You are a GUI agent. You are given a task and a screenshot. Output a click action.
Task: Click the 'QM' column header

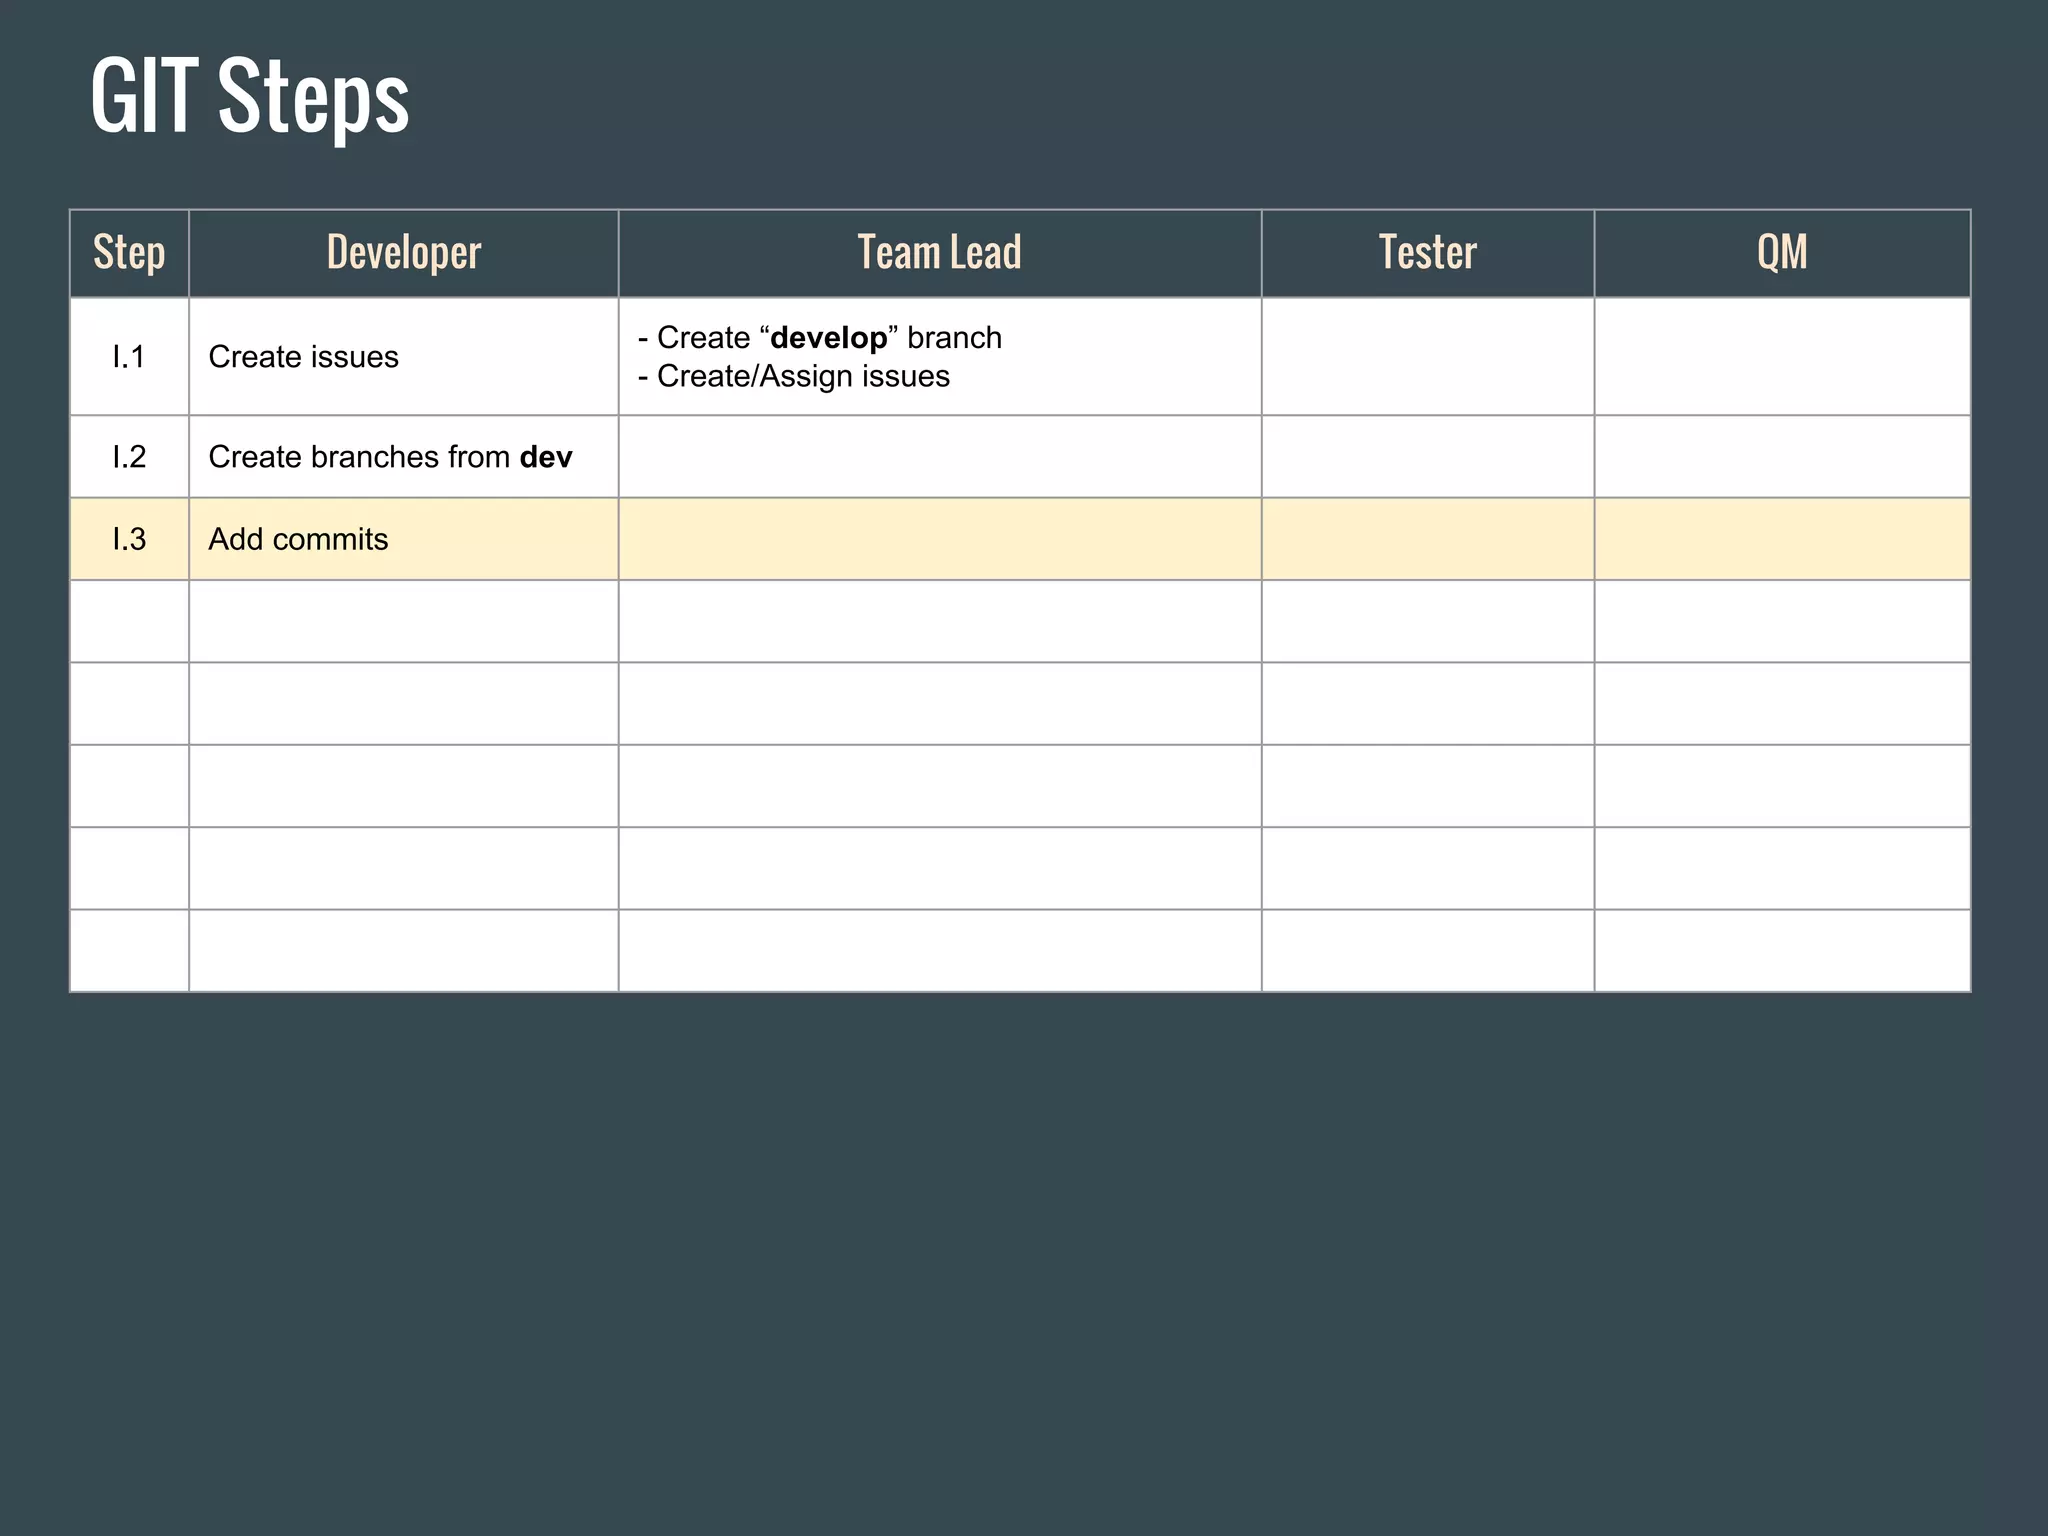[1782, 253]
